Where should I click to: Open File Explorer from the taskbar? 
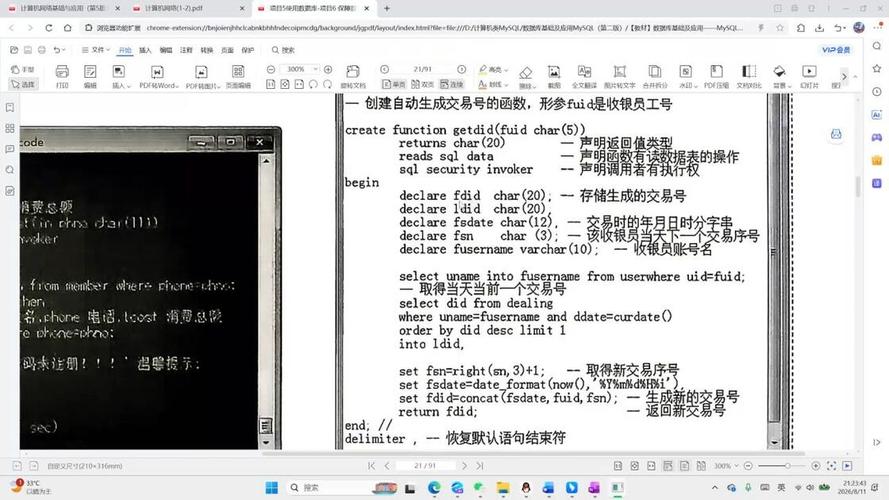coord(502,487)
